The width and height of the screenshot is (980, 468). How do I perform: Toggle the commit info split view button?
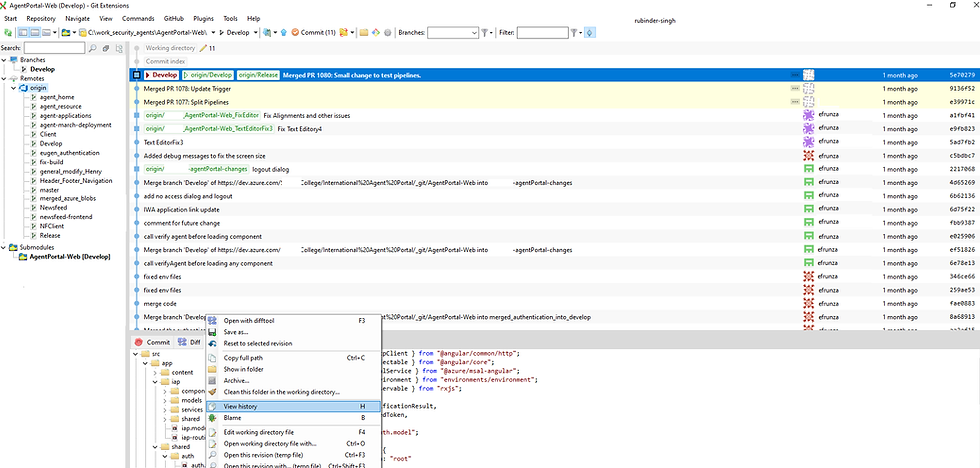35,32
